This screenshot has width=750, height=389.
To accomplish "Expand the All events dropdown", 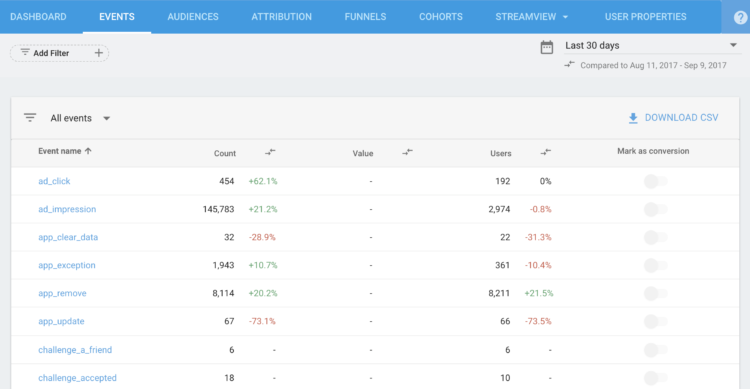I will 80,118.
